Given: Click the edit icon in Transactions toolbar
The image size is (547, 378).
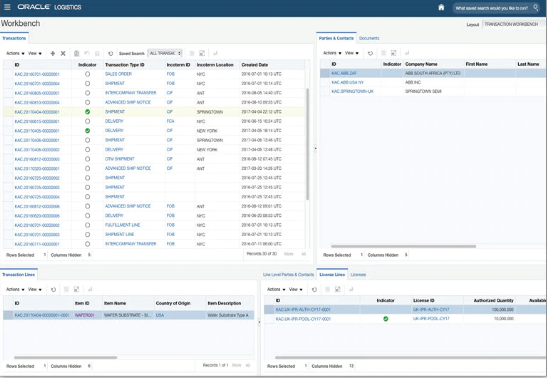Looking at the screenshot, I should click(x=77, y=53).
